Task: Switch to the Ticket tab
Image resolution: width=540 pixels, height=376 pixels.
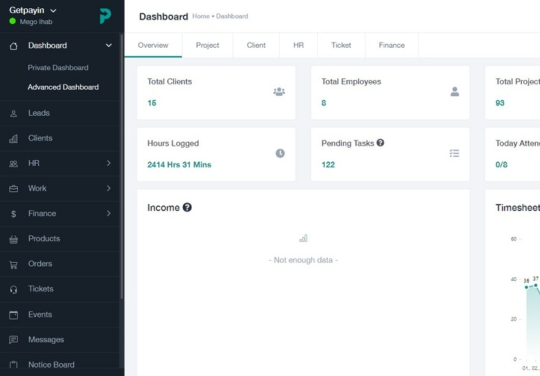Action: tap(341, 45)
